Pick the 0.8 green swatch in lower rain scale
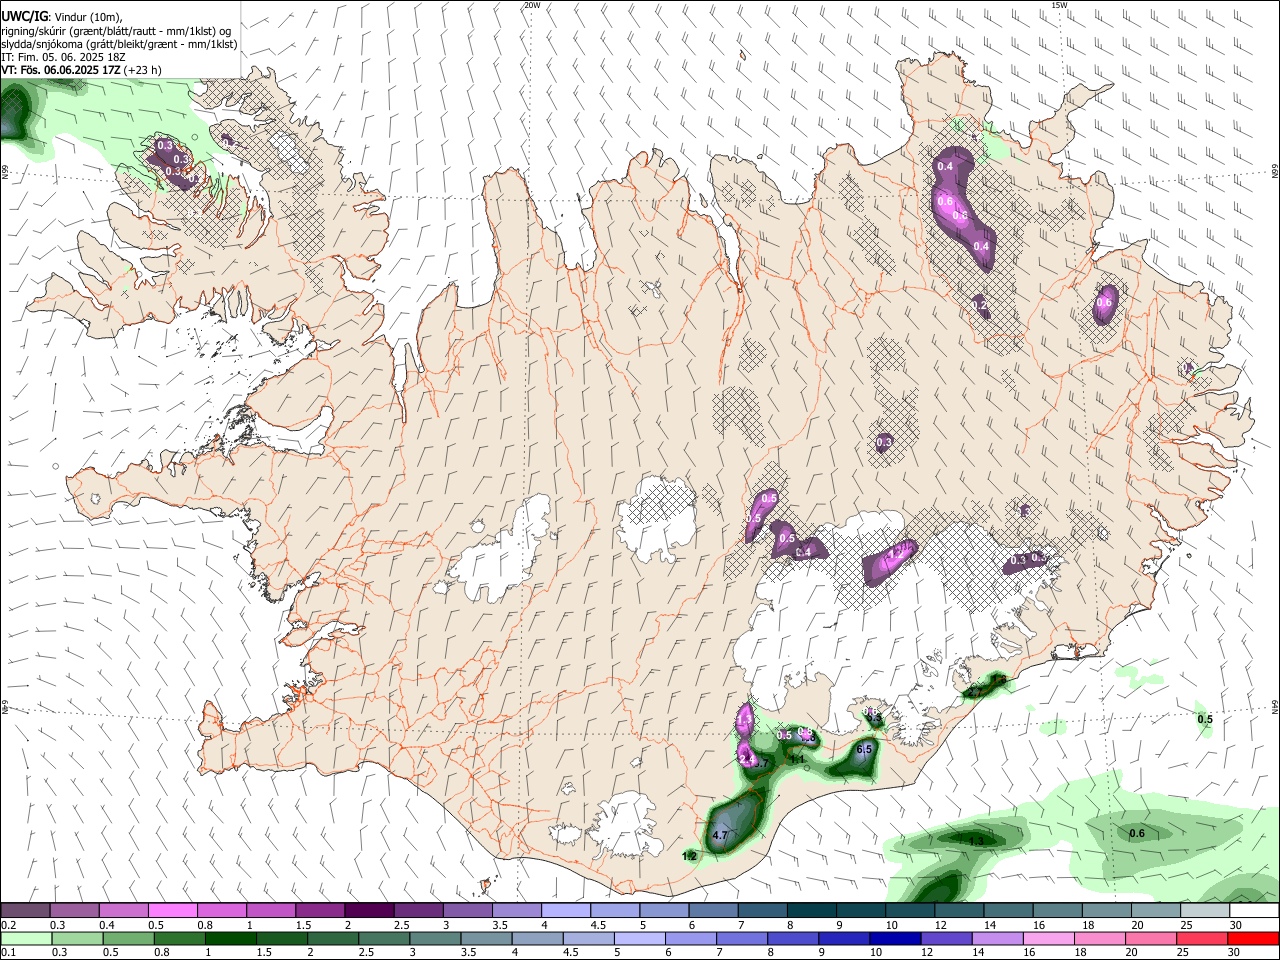 click(x=179, y=938)
